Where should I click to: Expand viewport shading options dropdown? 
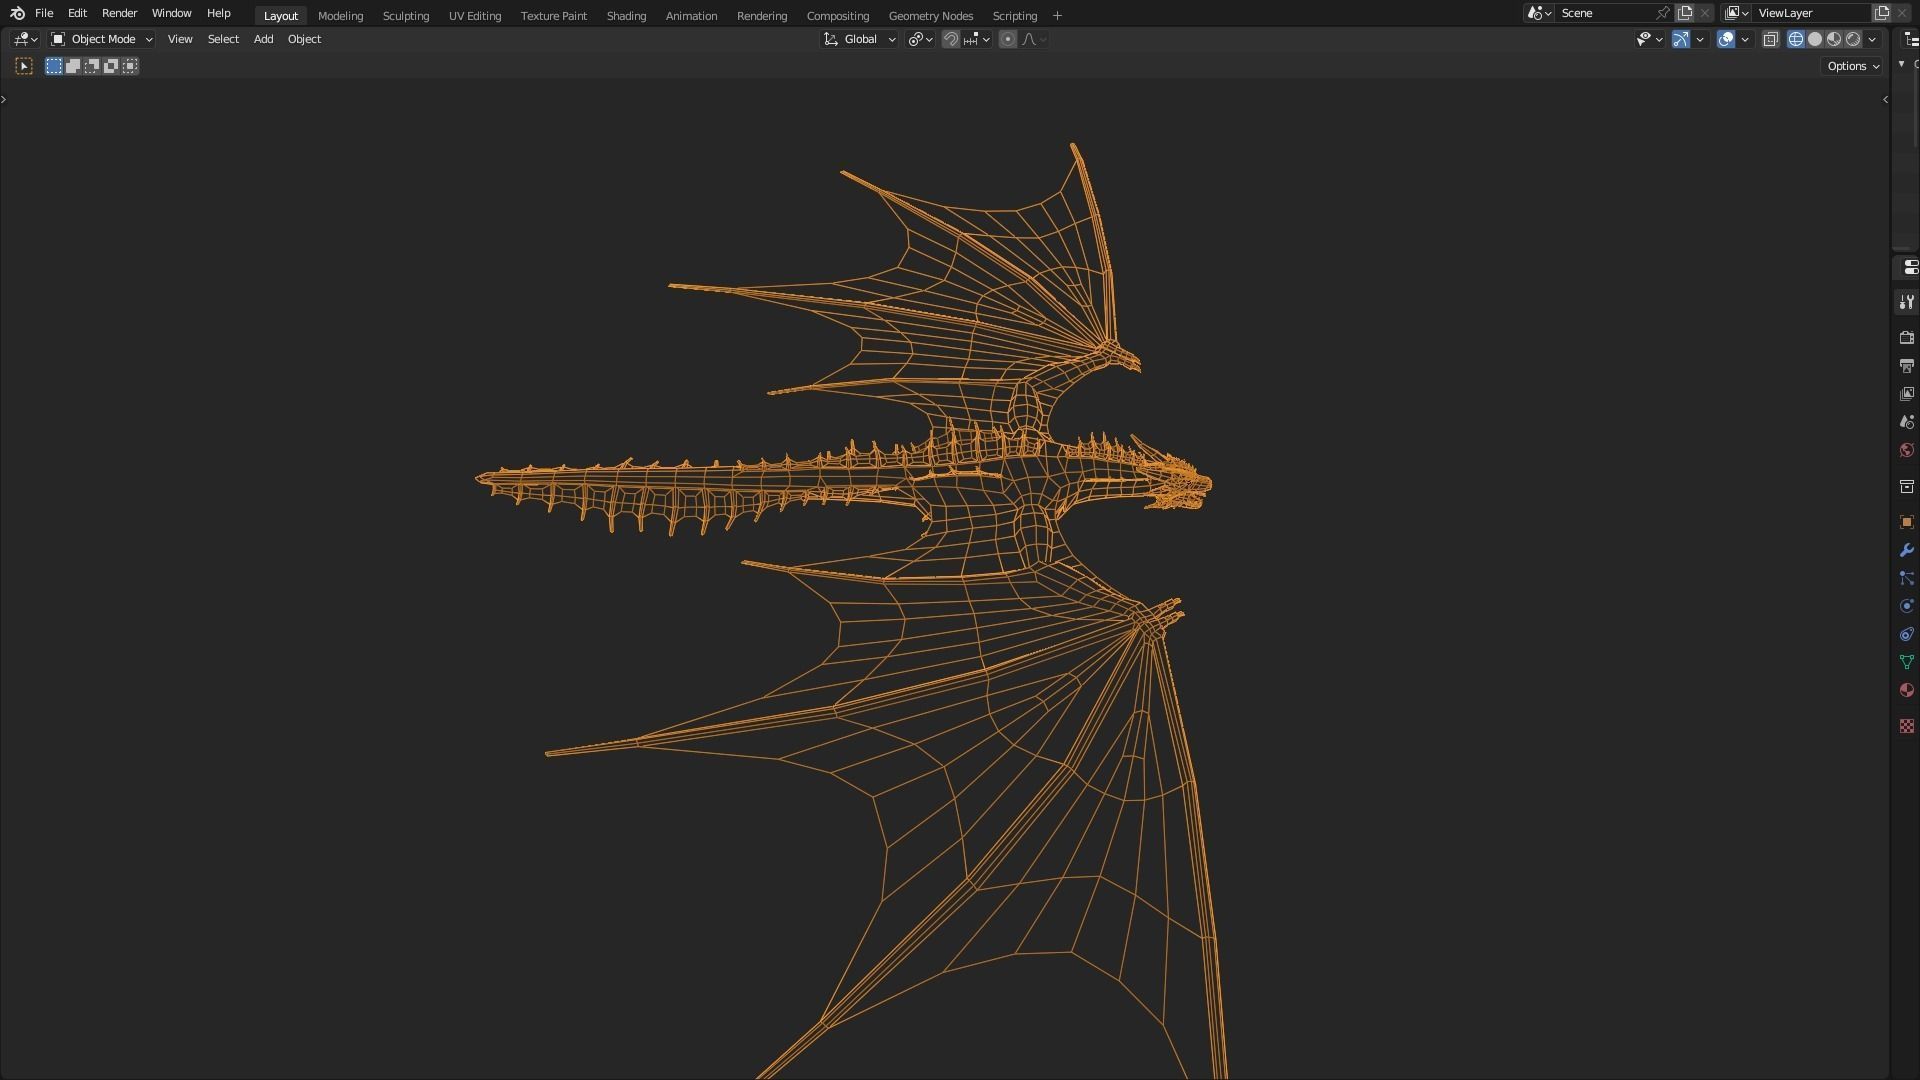point(1872,39)
